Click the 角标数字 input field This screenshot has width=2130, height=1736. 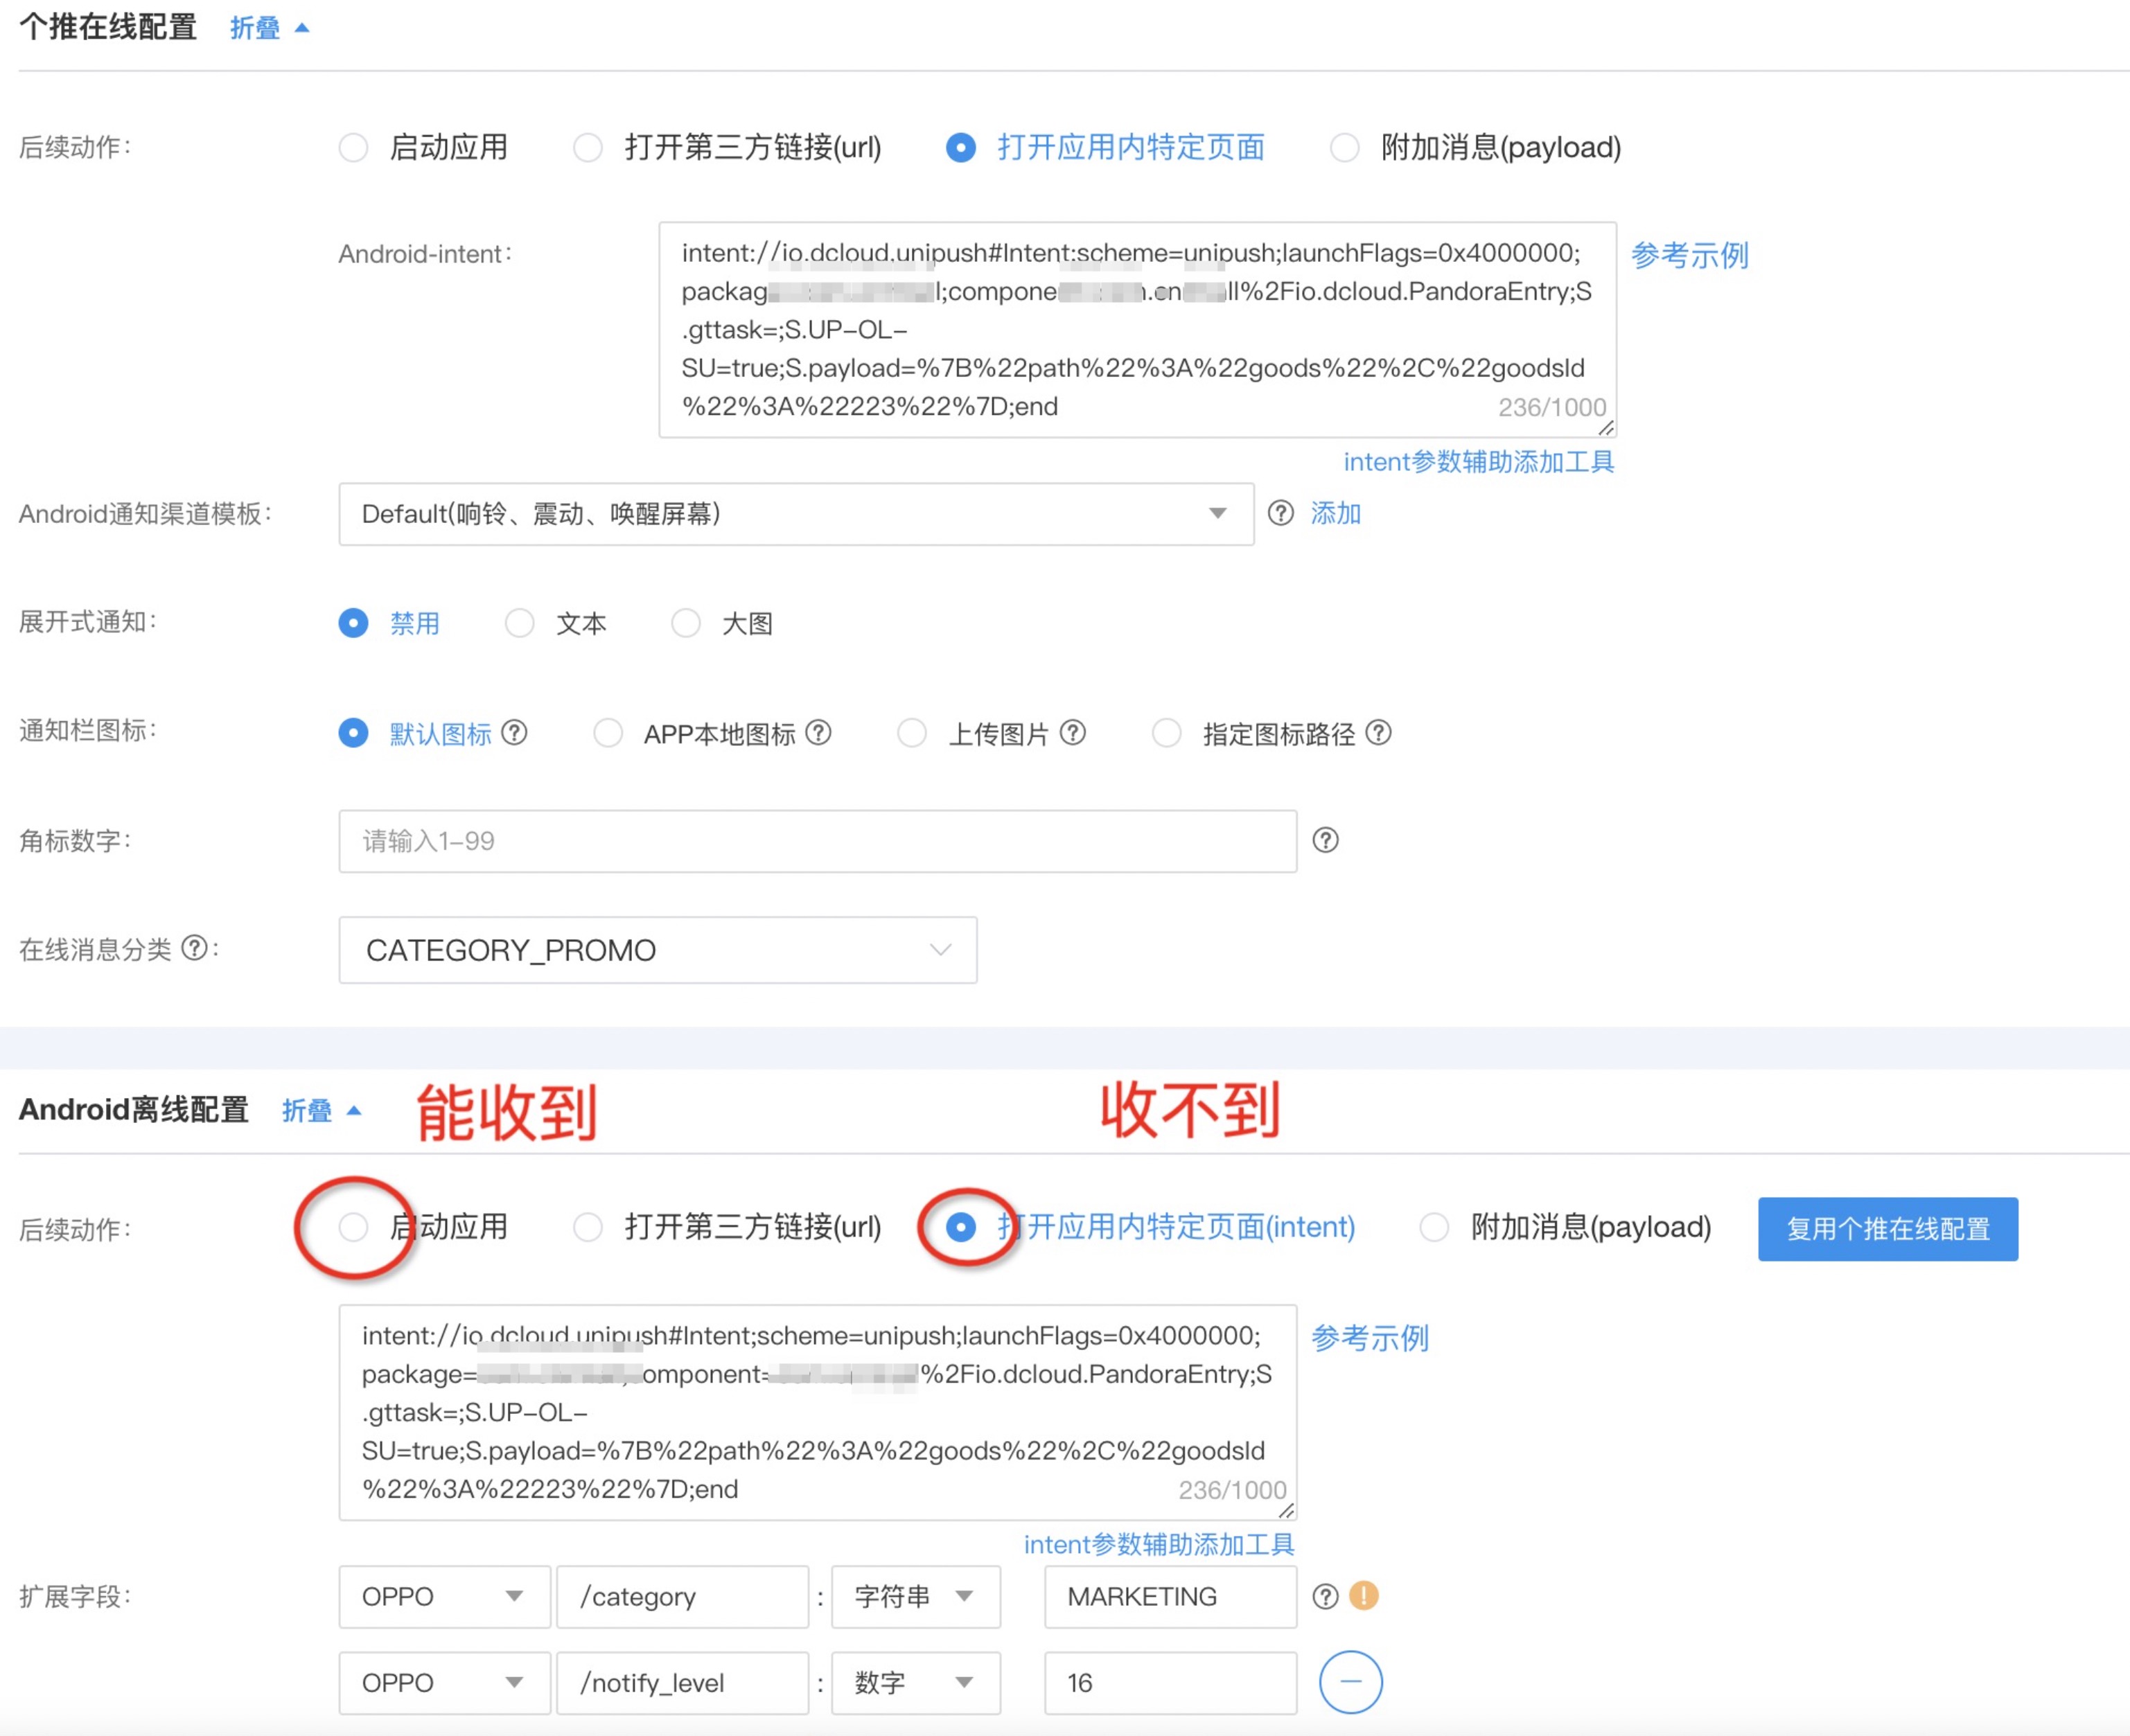pyautogui.click(x=817, y=841)
